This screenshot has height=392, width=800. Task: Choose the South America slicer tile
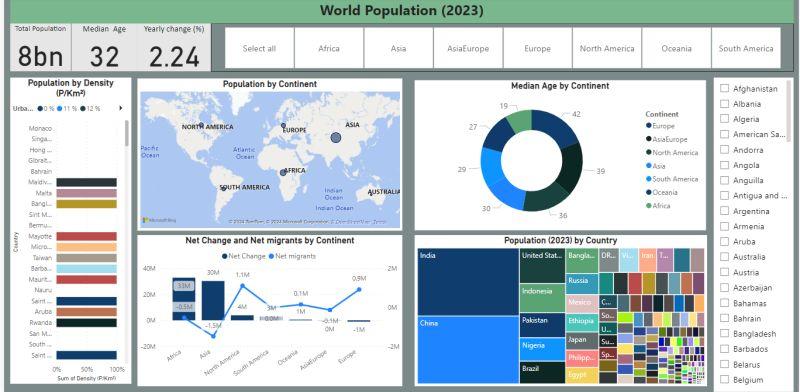746,48
